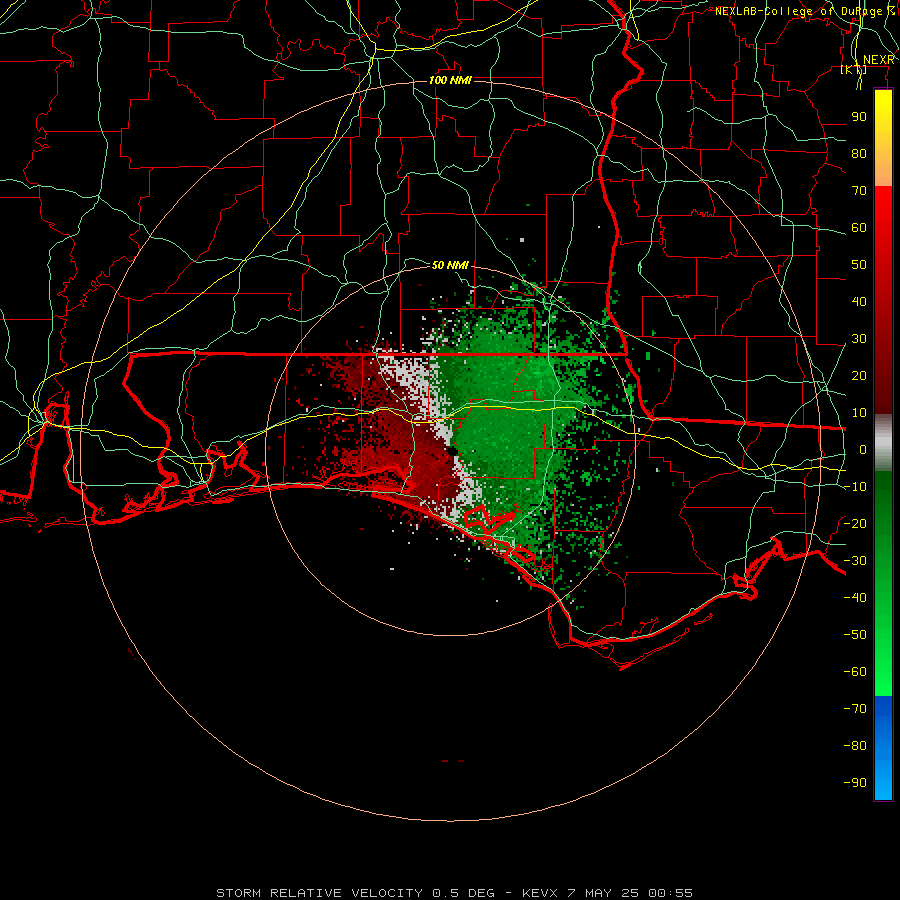Click the "STORM RELATIVE VELOCITY 0.5 DEG" caption text

[355, 893]
